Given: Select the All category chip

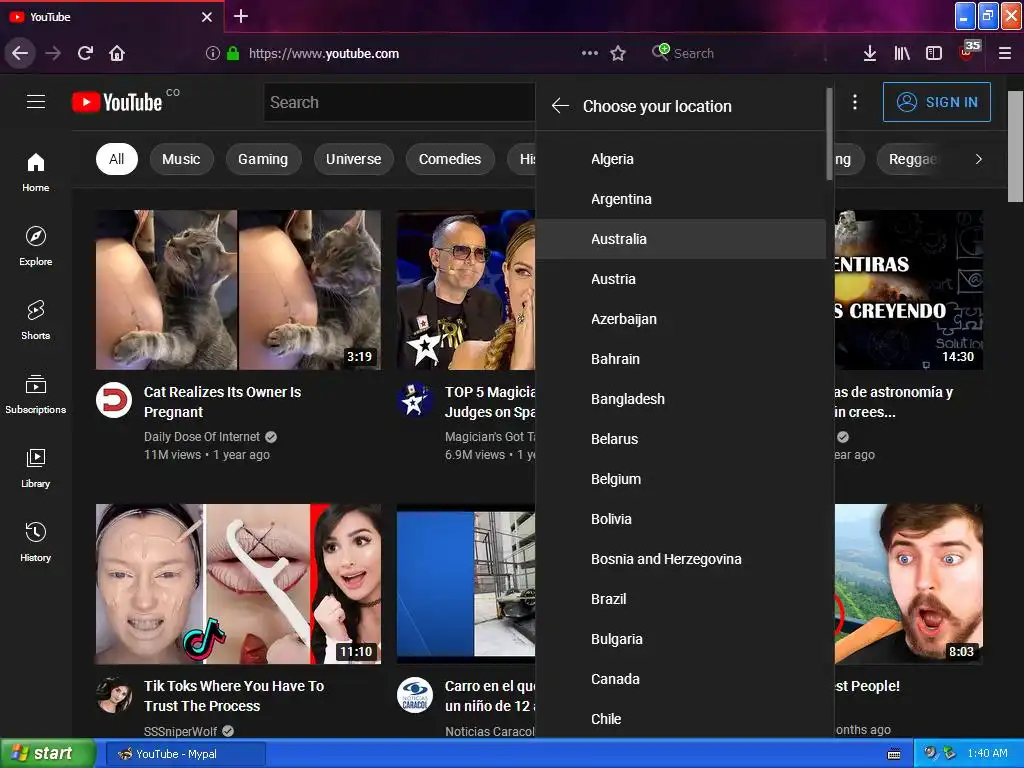Looking at the screenshot, I should click(x=117, y=159).
